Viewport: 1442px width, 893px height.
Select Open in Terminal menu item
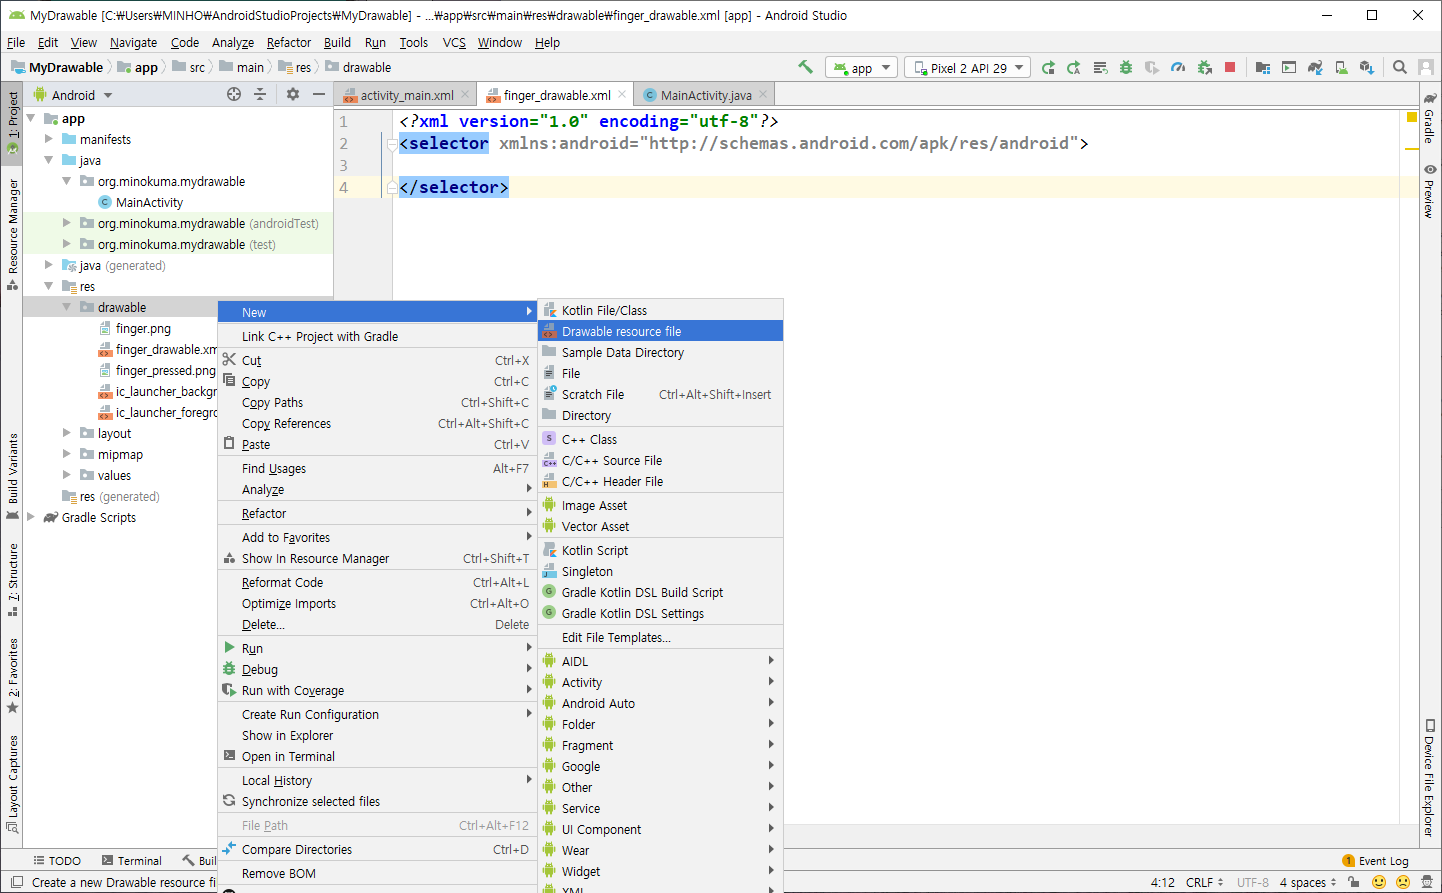click(x=377, y=756)
